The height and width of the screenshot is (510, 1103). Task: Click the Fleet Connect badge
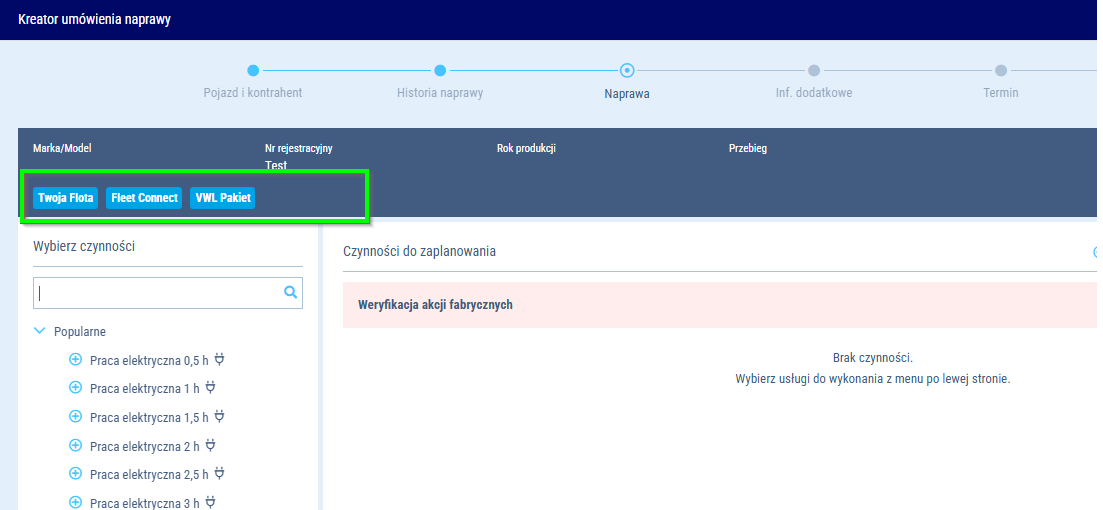click(144, 198)
